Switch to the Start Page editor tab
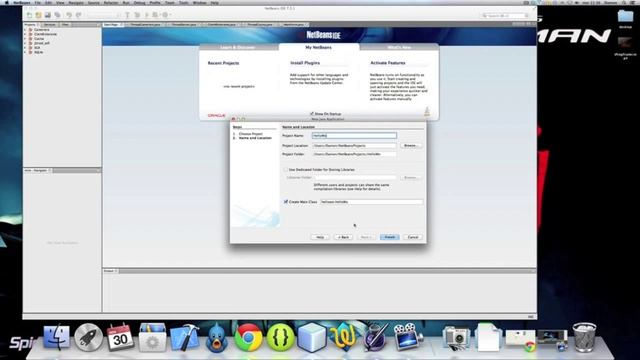This screenshot has height=360, width=640. 112,25
